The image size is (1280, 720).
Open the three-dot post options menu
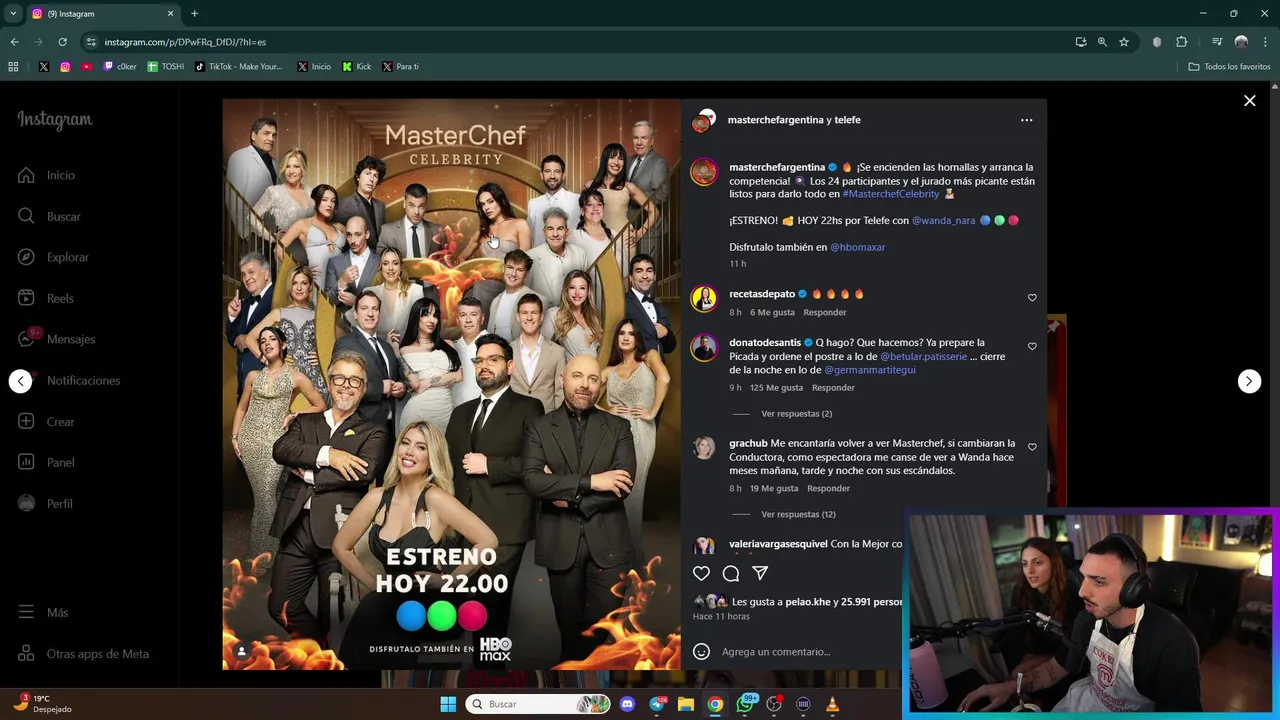(1026, 120)
